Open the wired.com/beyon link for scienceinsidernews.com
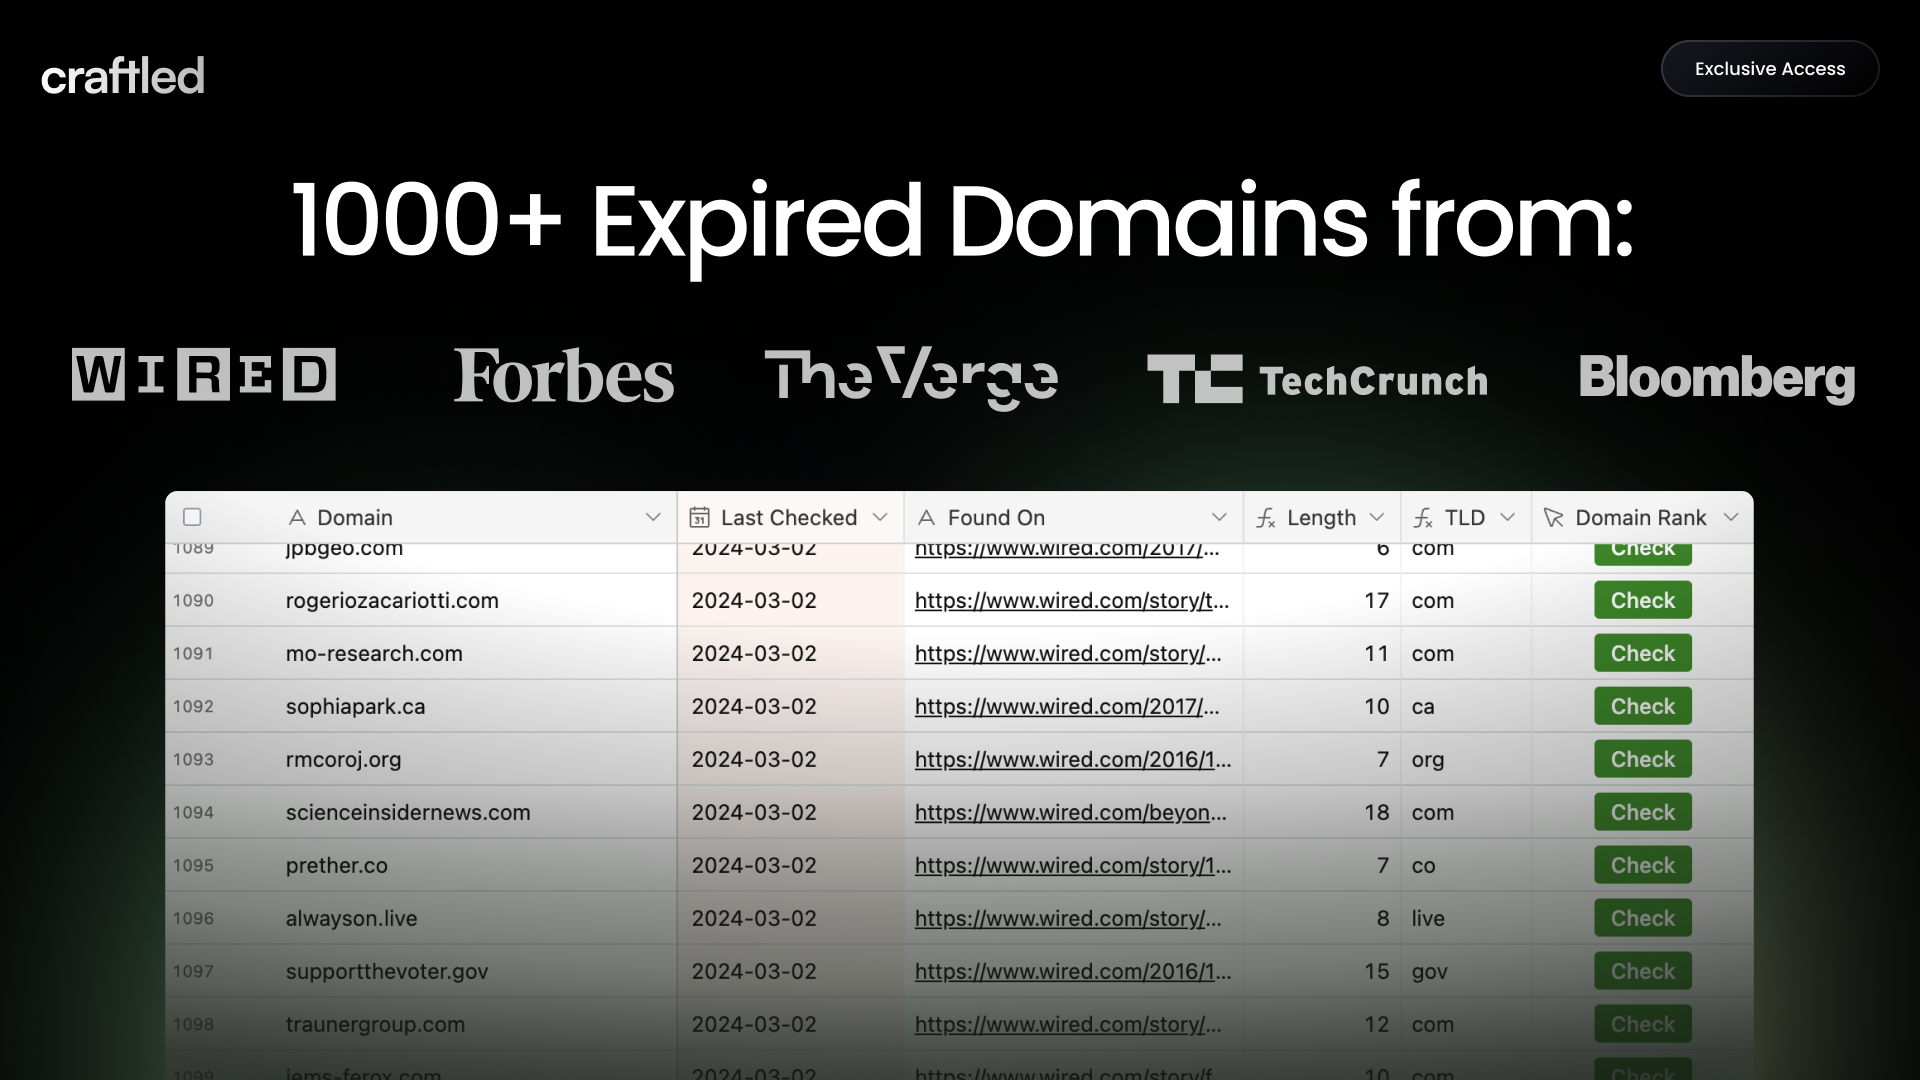Image resolution: width=1920 pixels, height=1080 pixels. click(1070, 813)
